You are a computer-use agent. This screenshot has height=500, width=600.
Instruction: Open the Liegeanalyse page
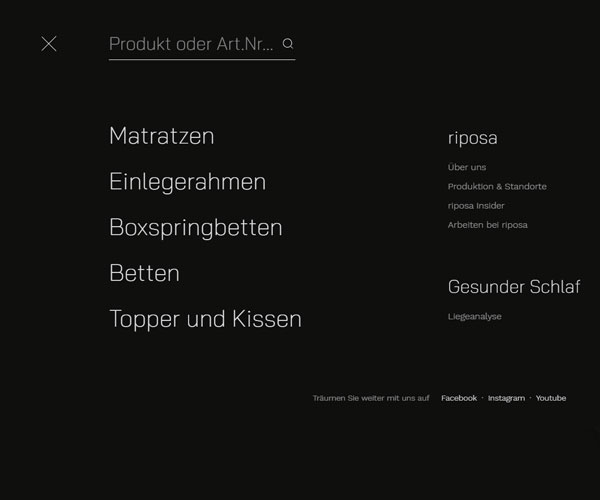click(475, 316)
